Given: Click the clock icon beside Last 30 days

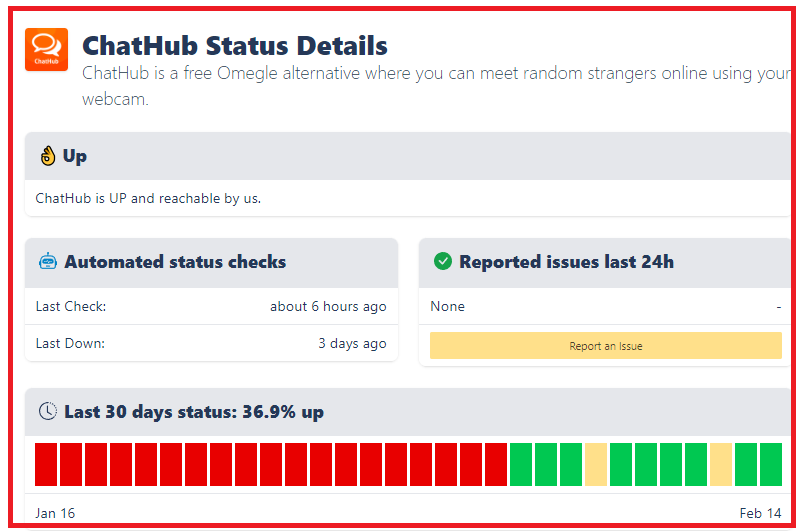Looking at the screenshot, I should [48, 411].
